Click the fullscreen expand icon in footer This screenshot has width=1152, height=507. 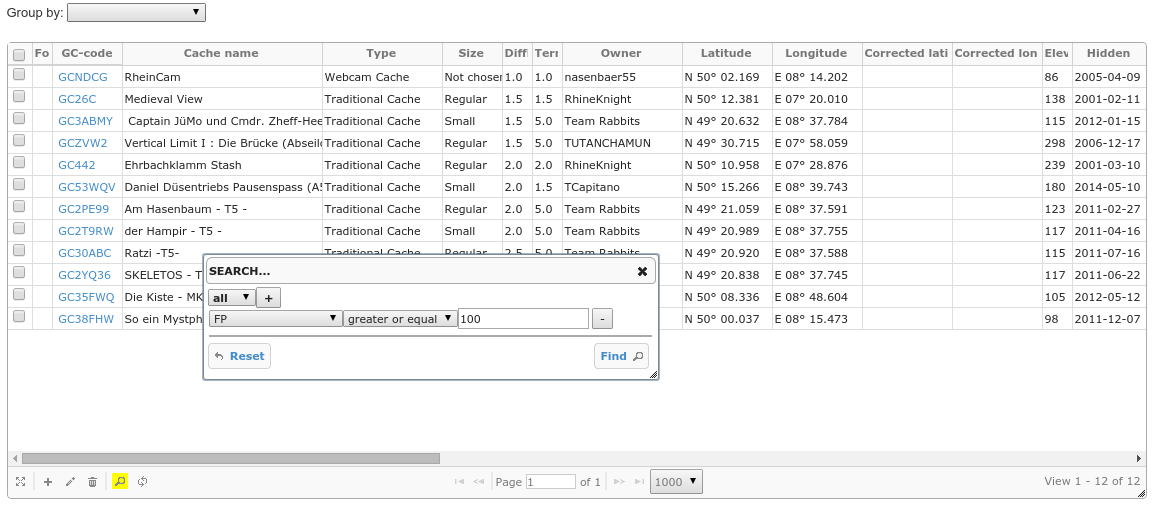[x=20, y=482]
